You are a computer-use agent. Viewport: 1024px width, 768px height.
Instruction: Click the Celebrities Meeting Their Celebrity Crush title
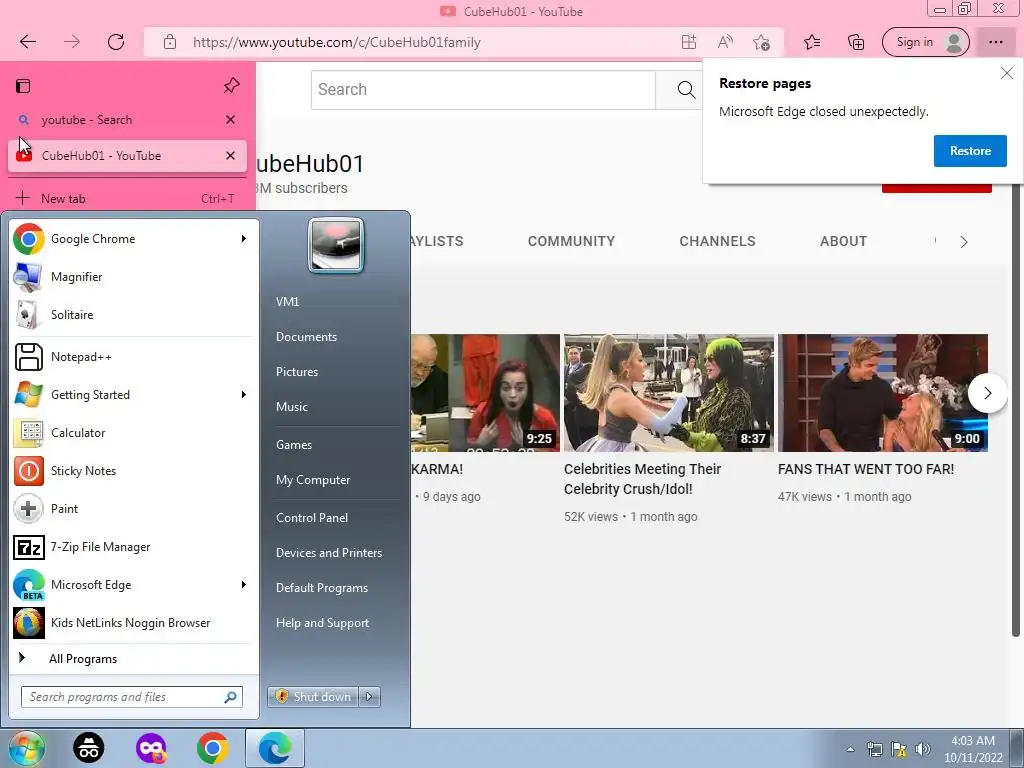[x=642, y=479]
